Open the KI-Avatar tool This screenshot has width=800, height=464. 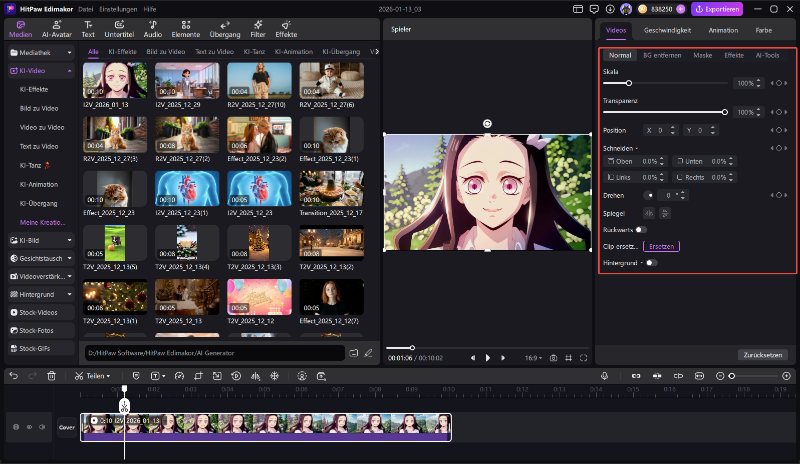(x=55, y=27)
